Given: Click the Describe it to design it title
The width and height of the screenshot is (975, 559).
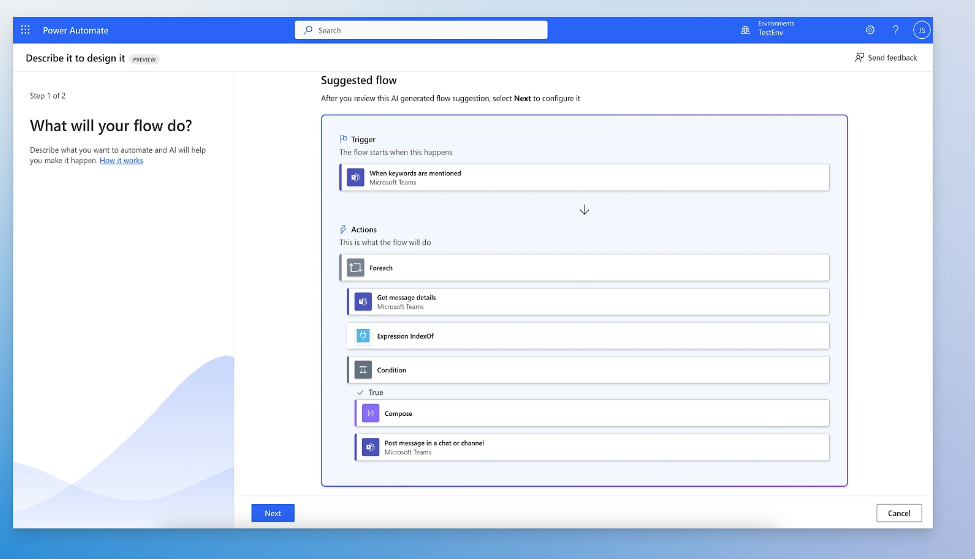Looking at the screenshot, I should (x=75, y=58).
